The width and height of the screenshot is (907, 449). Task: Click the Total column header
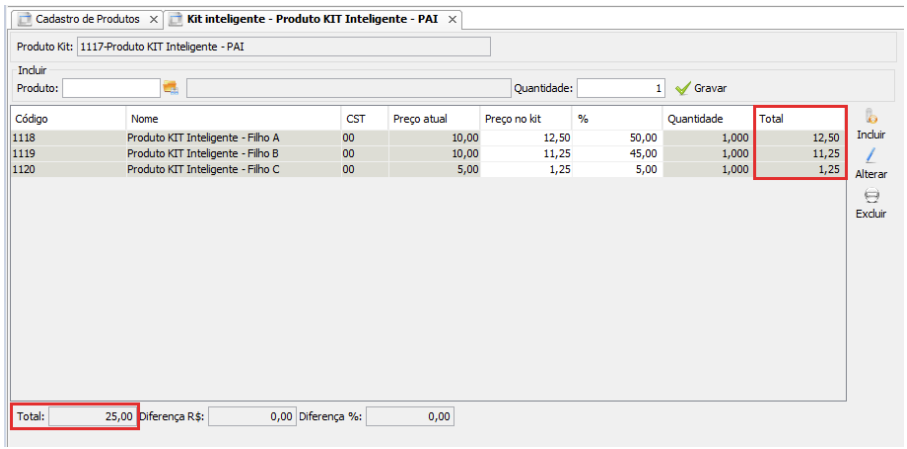(800, 118)
